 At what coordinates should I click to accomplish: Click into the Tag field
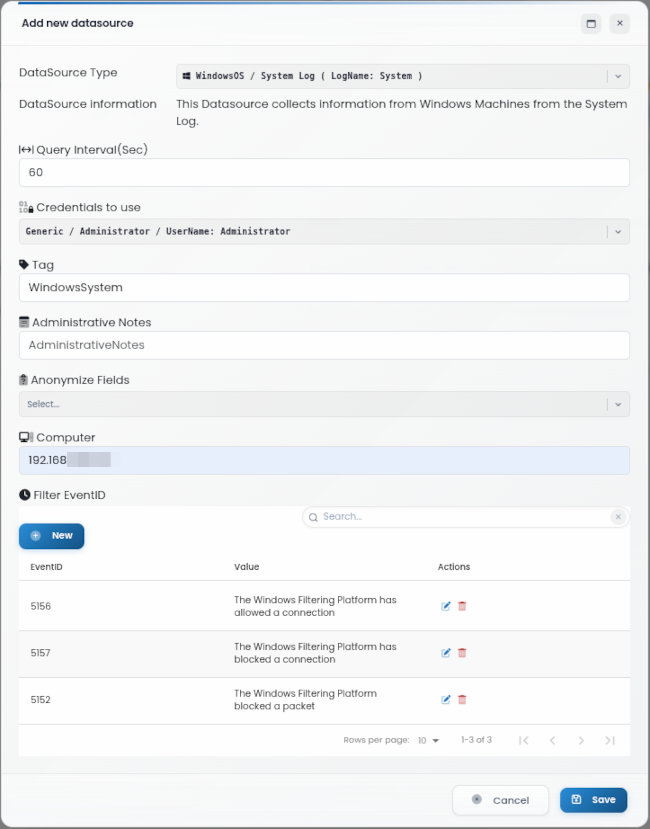(x=324, y=288)
